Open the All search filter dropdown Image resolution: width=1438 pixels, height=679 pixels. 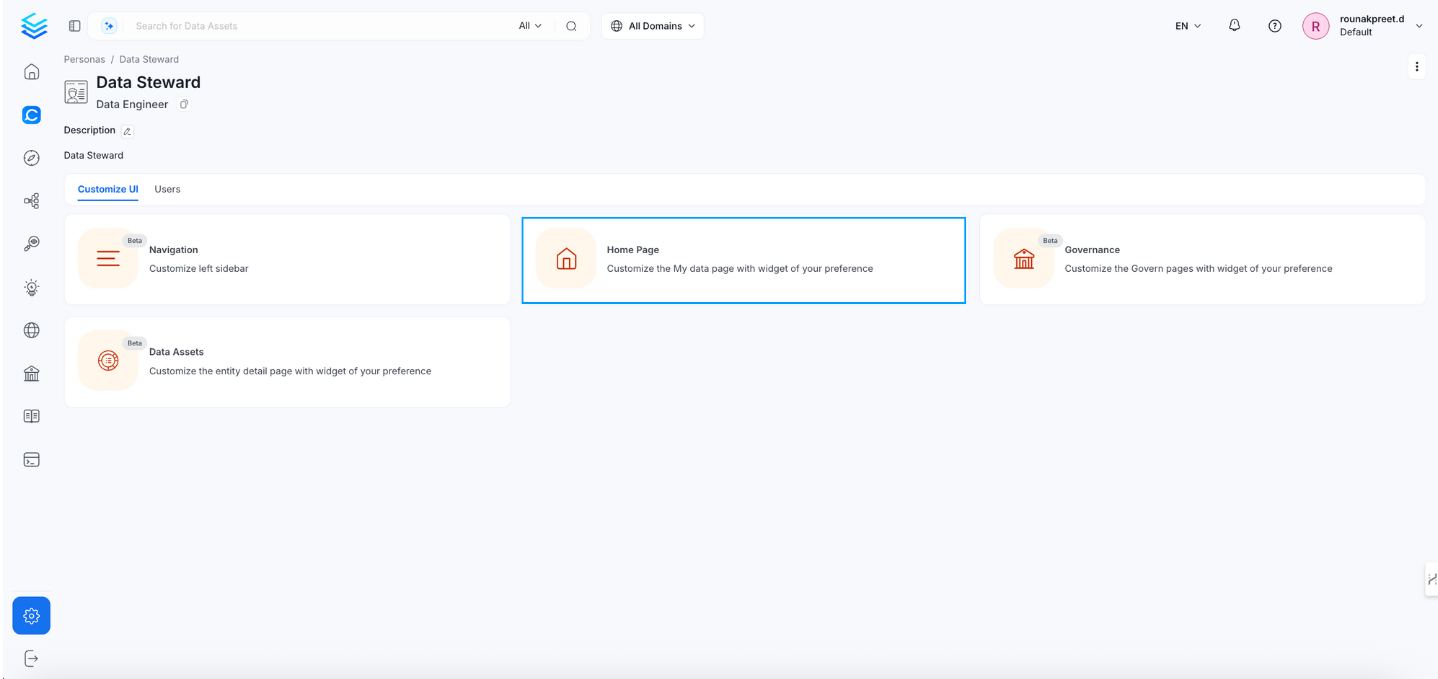pyautogui.click(x=529, y=25)
